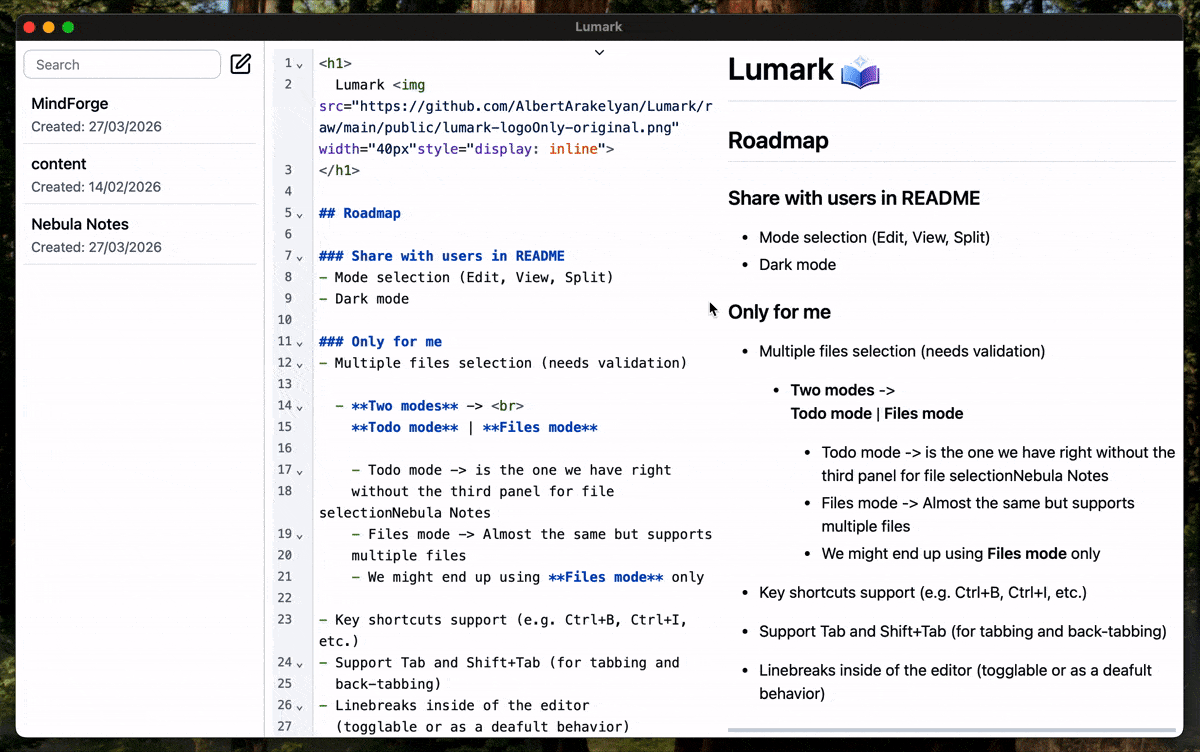This screenshot has height=752, width=1200.
Task: Fold the Only for me section at line 11
Action: coord(299,343)
